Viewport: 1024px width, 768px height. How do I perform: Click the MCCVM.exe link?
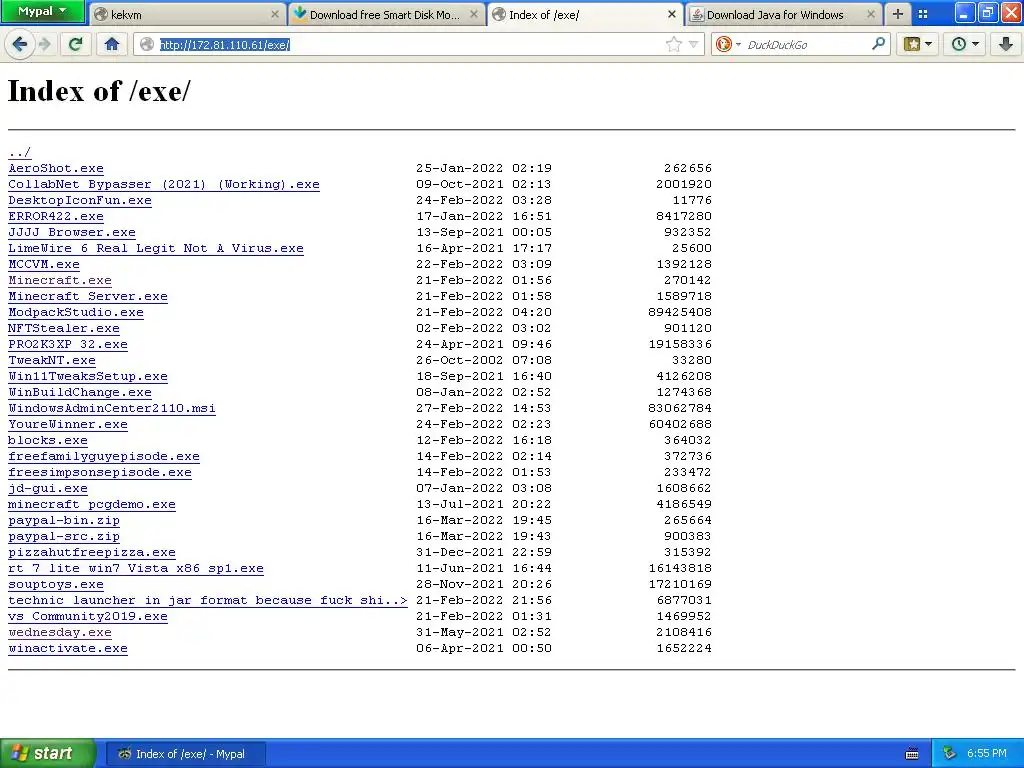tap(44, 264)
